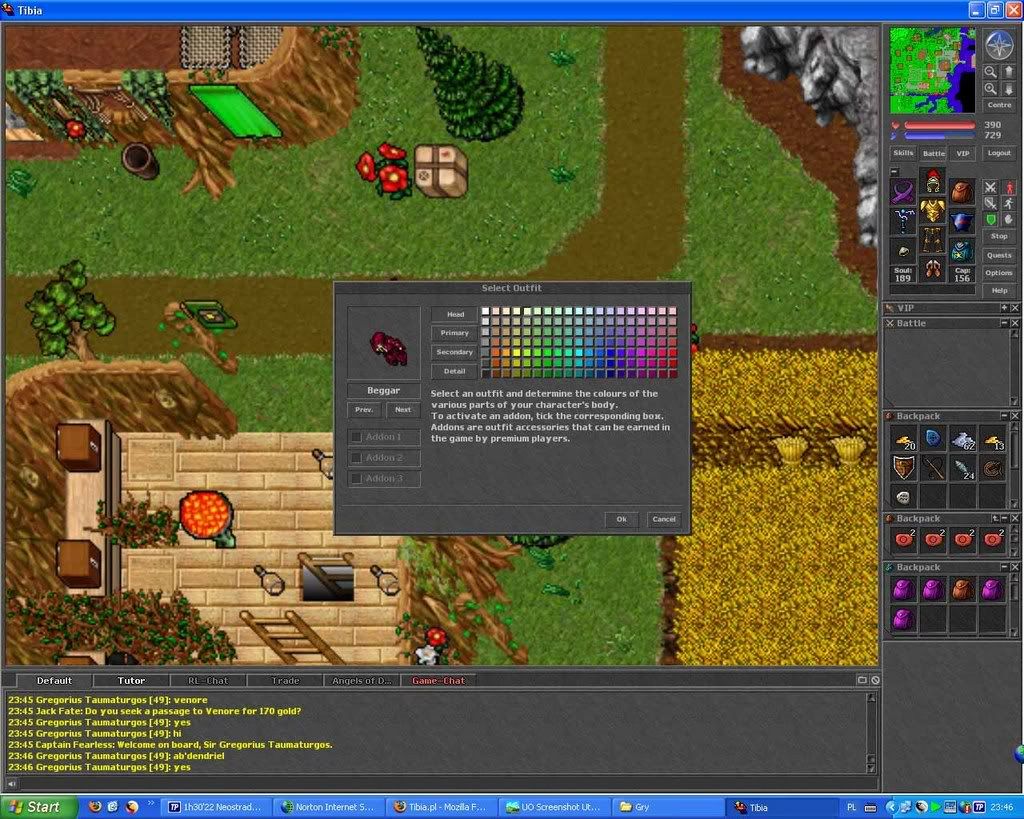Viewport: 1024px width, 819px height.
Task: Click the compass rose on the minimap
Action: click(x=999, y=45)
